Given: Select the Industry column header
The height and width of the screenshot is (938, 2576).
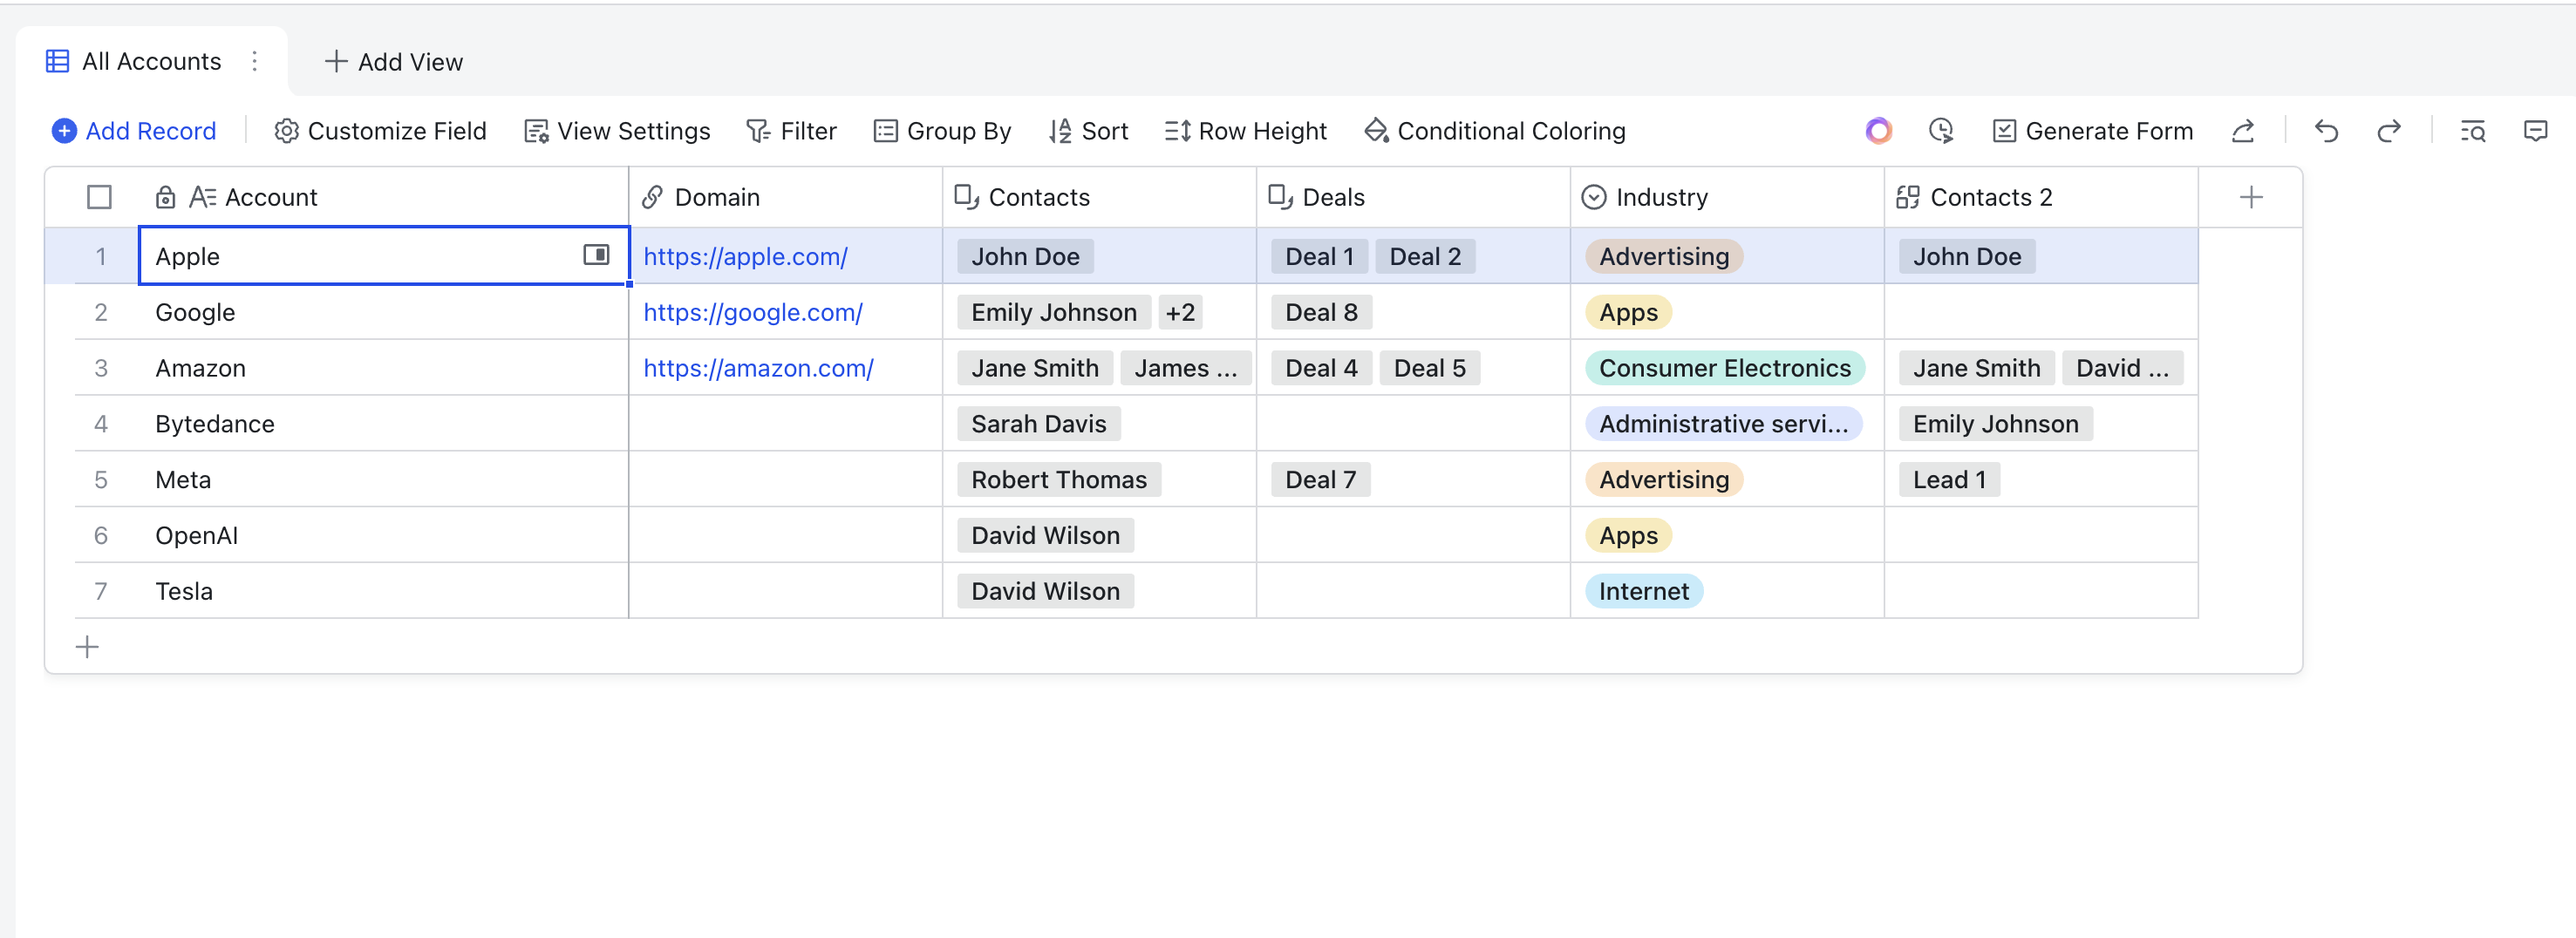Looking at the screenshot, I should click(x=1728, y=197).
